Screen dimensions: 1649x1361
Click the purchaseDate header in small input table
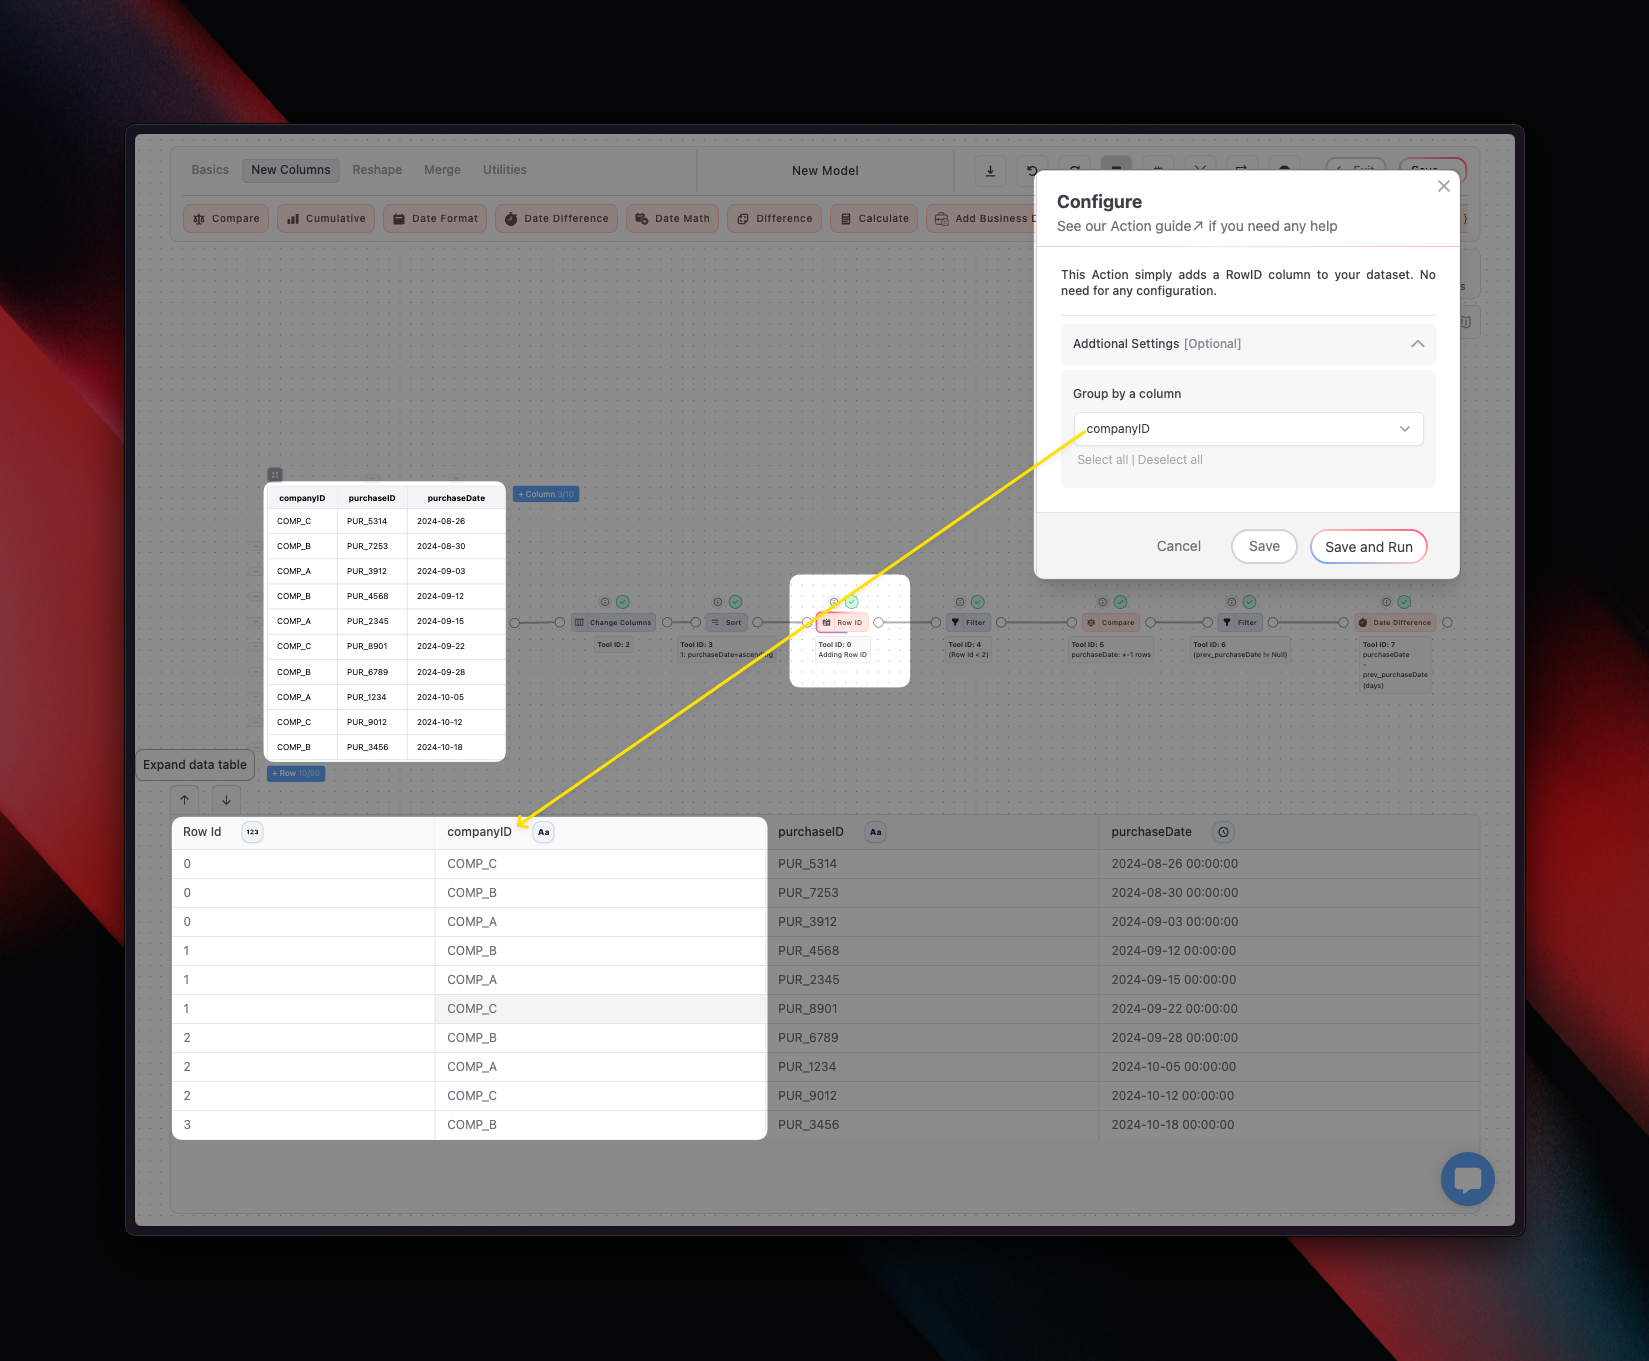click(456, 498)
